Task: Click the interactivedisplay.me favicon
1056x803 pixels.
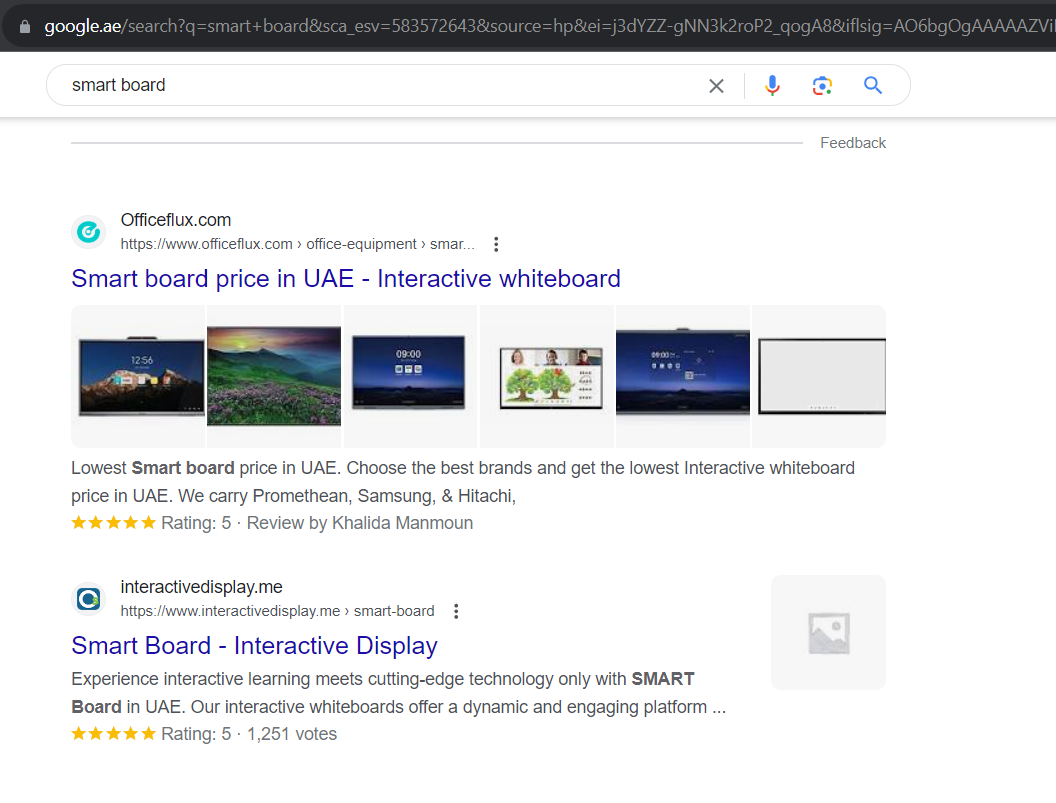Action: (x=88, y=599)
